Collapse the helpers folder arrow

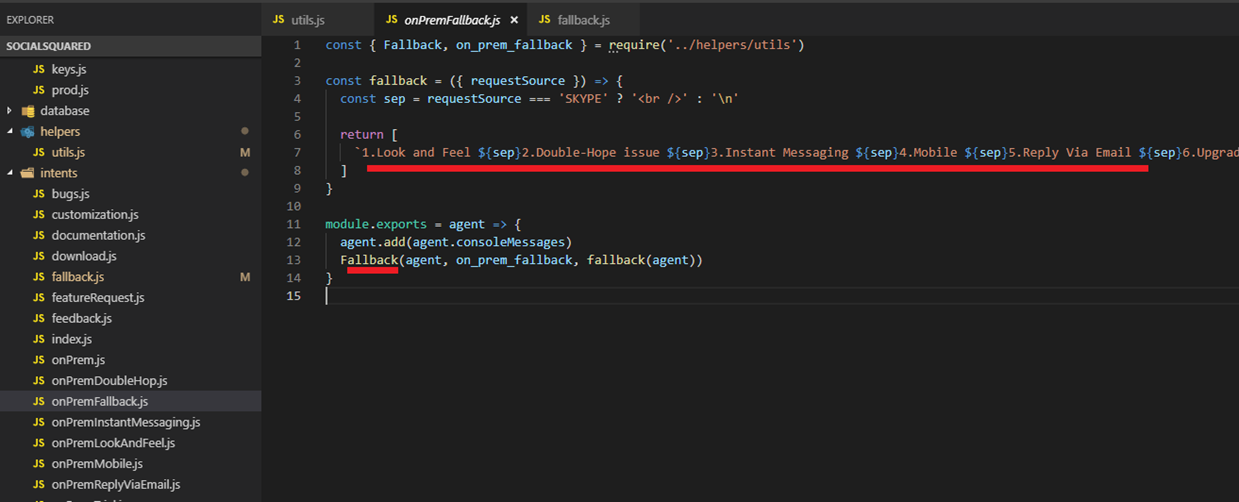pos(10,132)
